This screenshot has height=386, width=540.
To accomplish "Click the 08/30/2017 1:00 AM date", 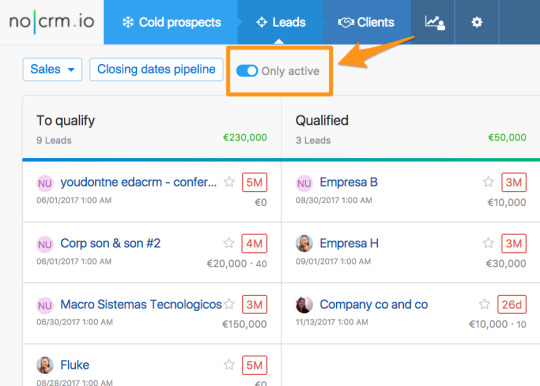I will coord(334,200).
